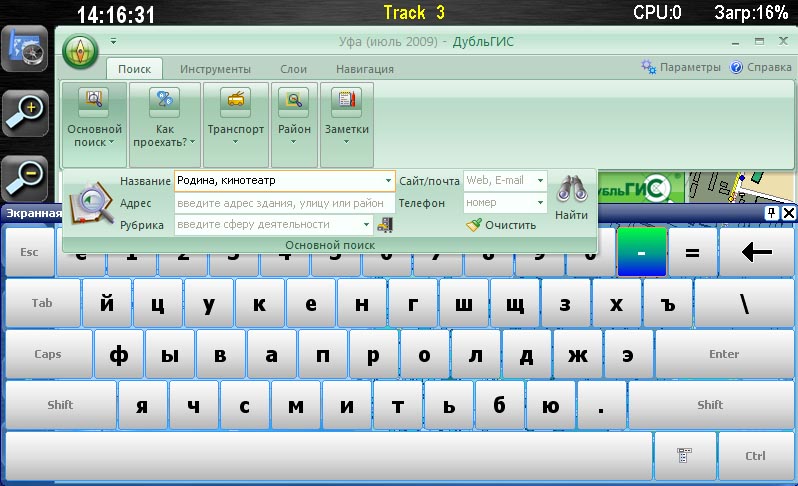Screen dimensions: 798x486
Task: Click the 2GIS compass application button
Action: (x=80, y=50)
